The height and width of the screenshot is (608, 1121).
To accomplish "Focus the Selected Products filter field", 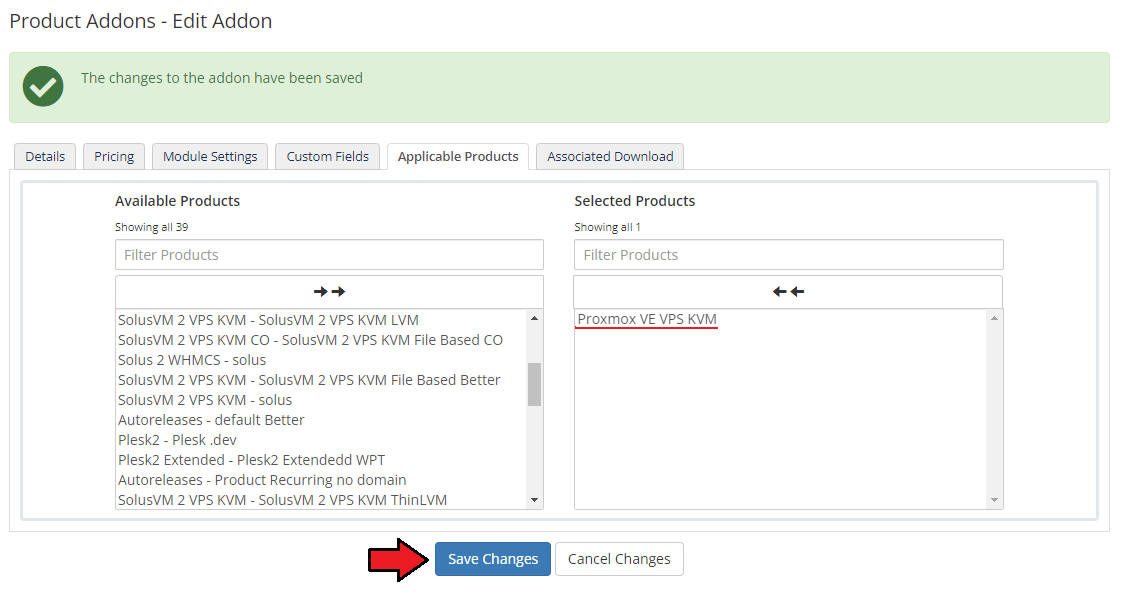I will (789, 255).
